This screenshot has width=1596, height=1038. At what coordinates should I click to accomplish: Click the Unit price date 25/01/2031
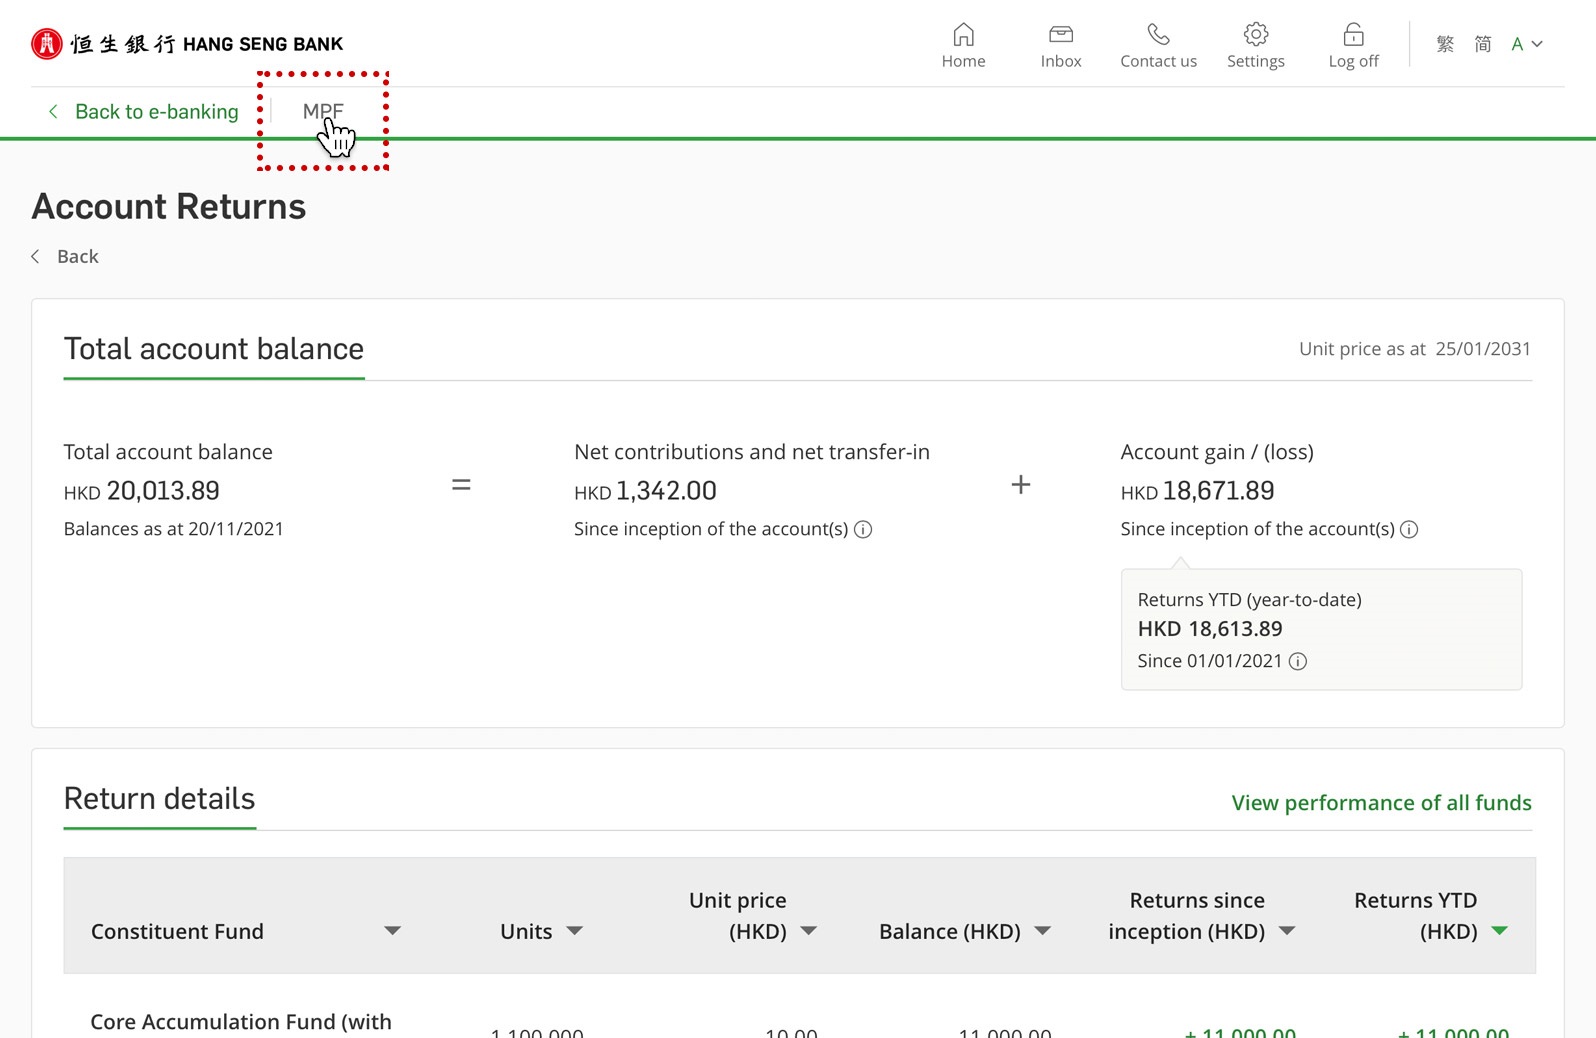(x=1483, y=349)
